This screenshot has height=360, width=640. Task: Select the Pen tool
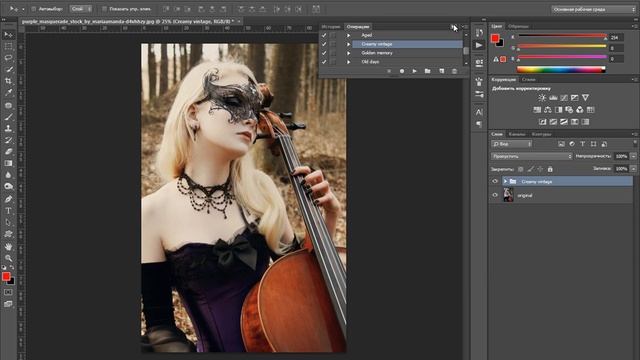(x=8, y=199)
